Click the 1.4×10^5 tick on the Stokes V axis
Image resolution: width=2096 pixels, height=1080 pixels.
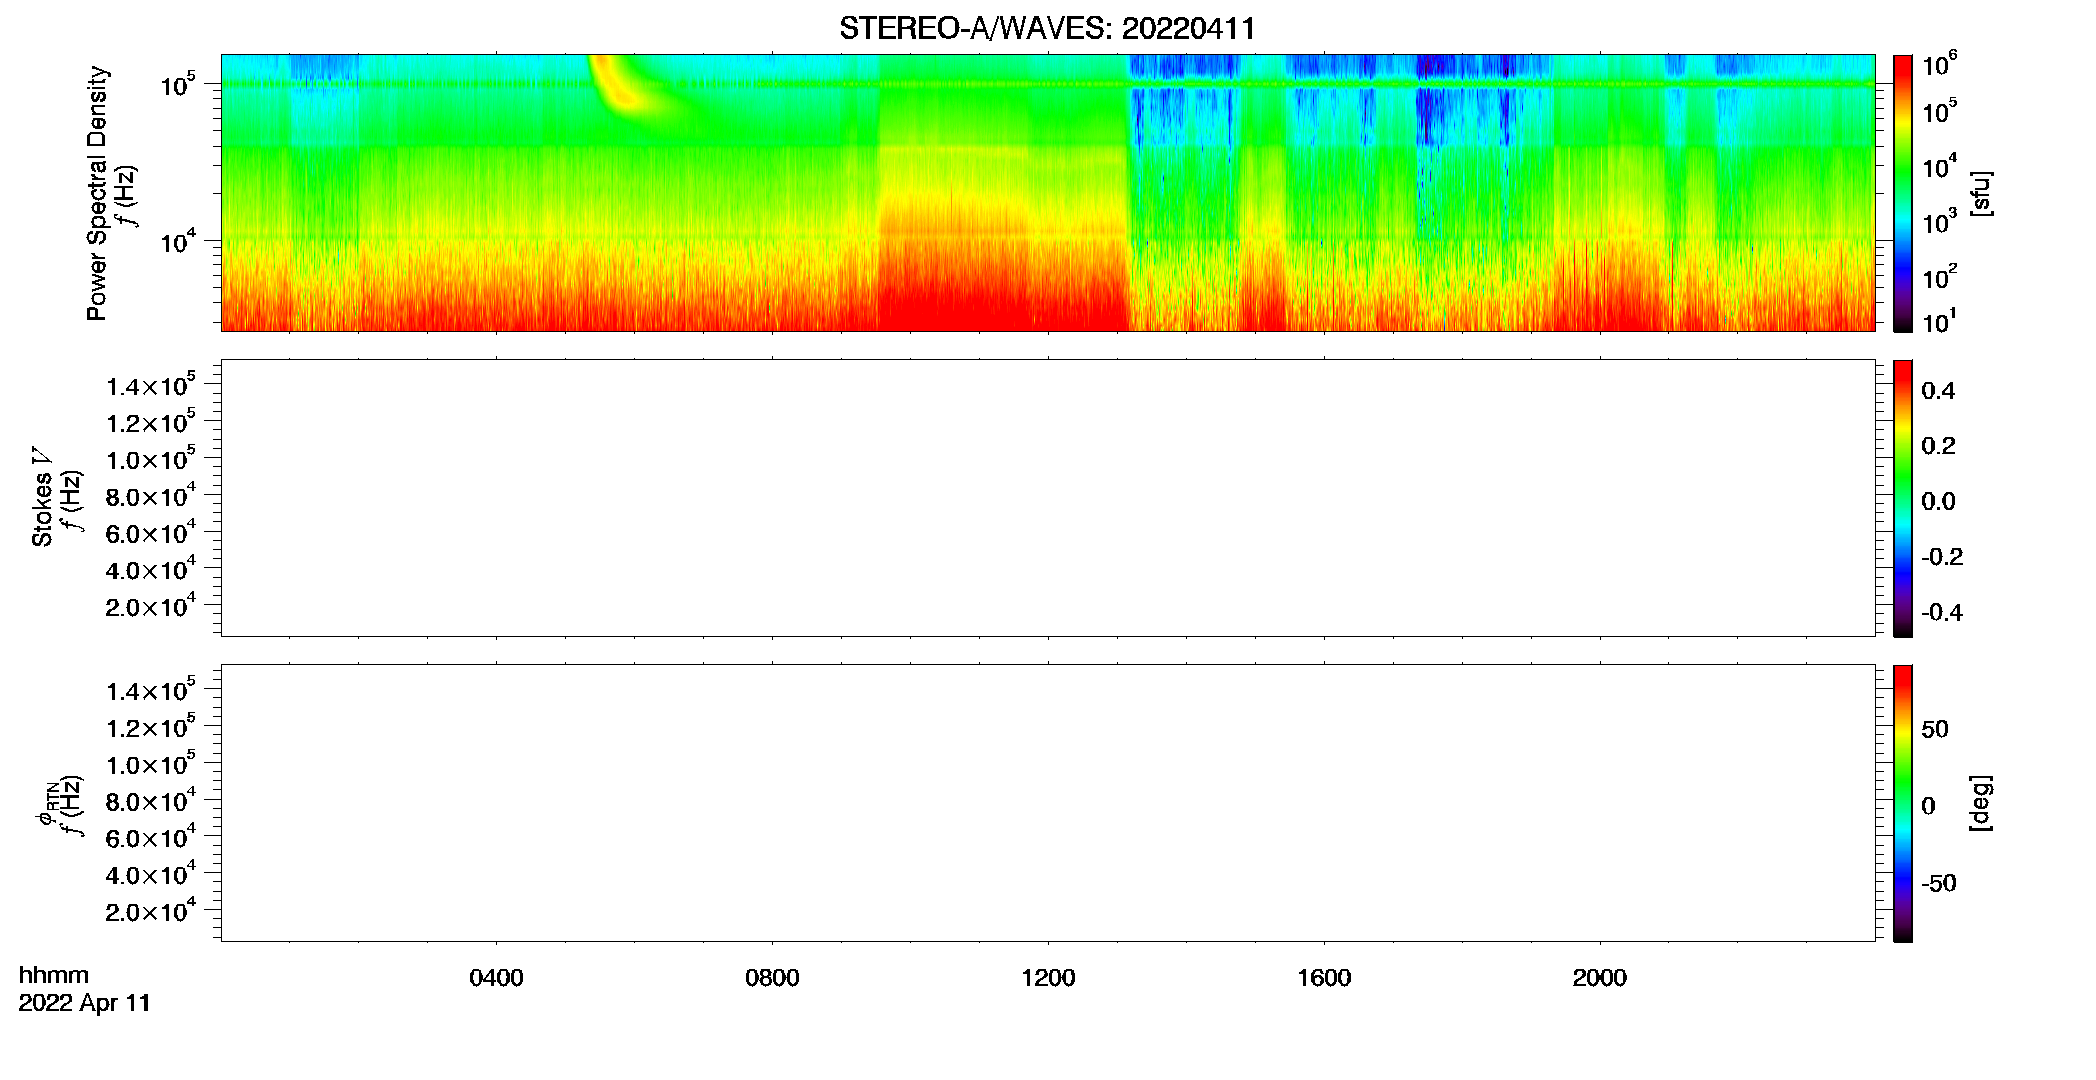[x=151, y=384]
